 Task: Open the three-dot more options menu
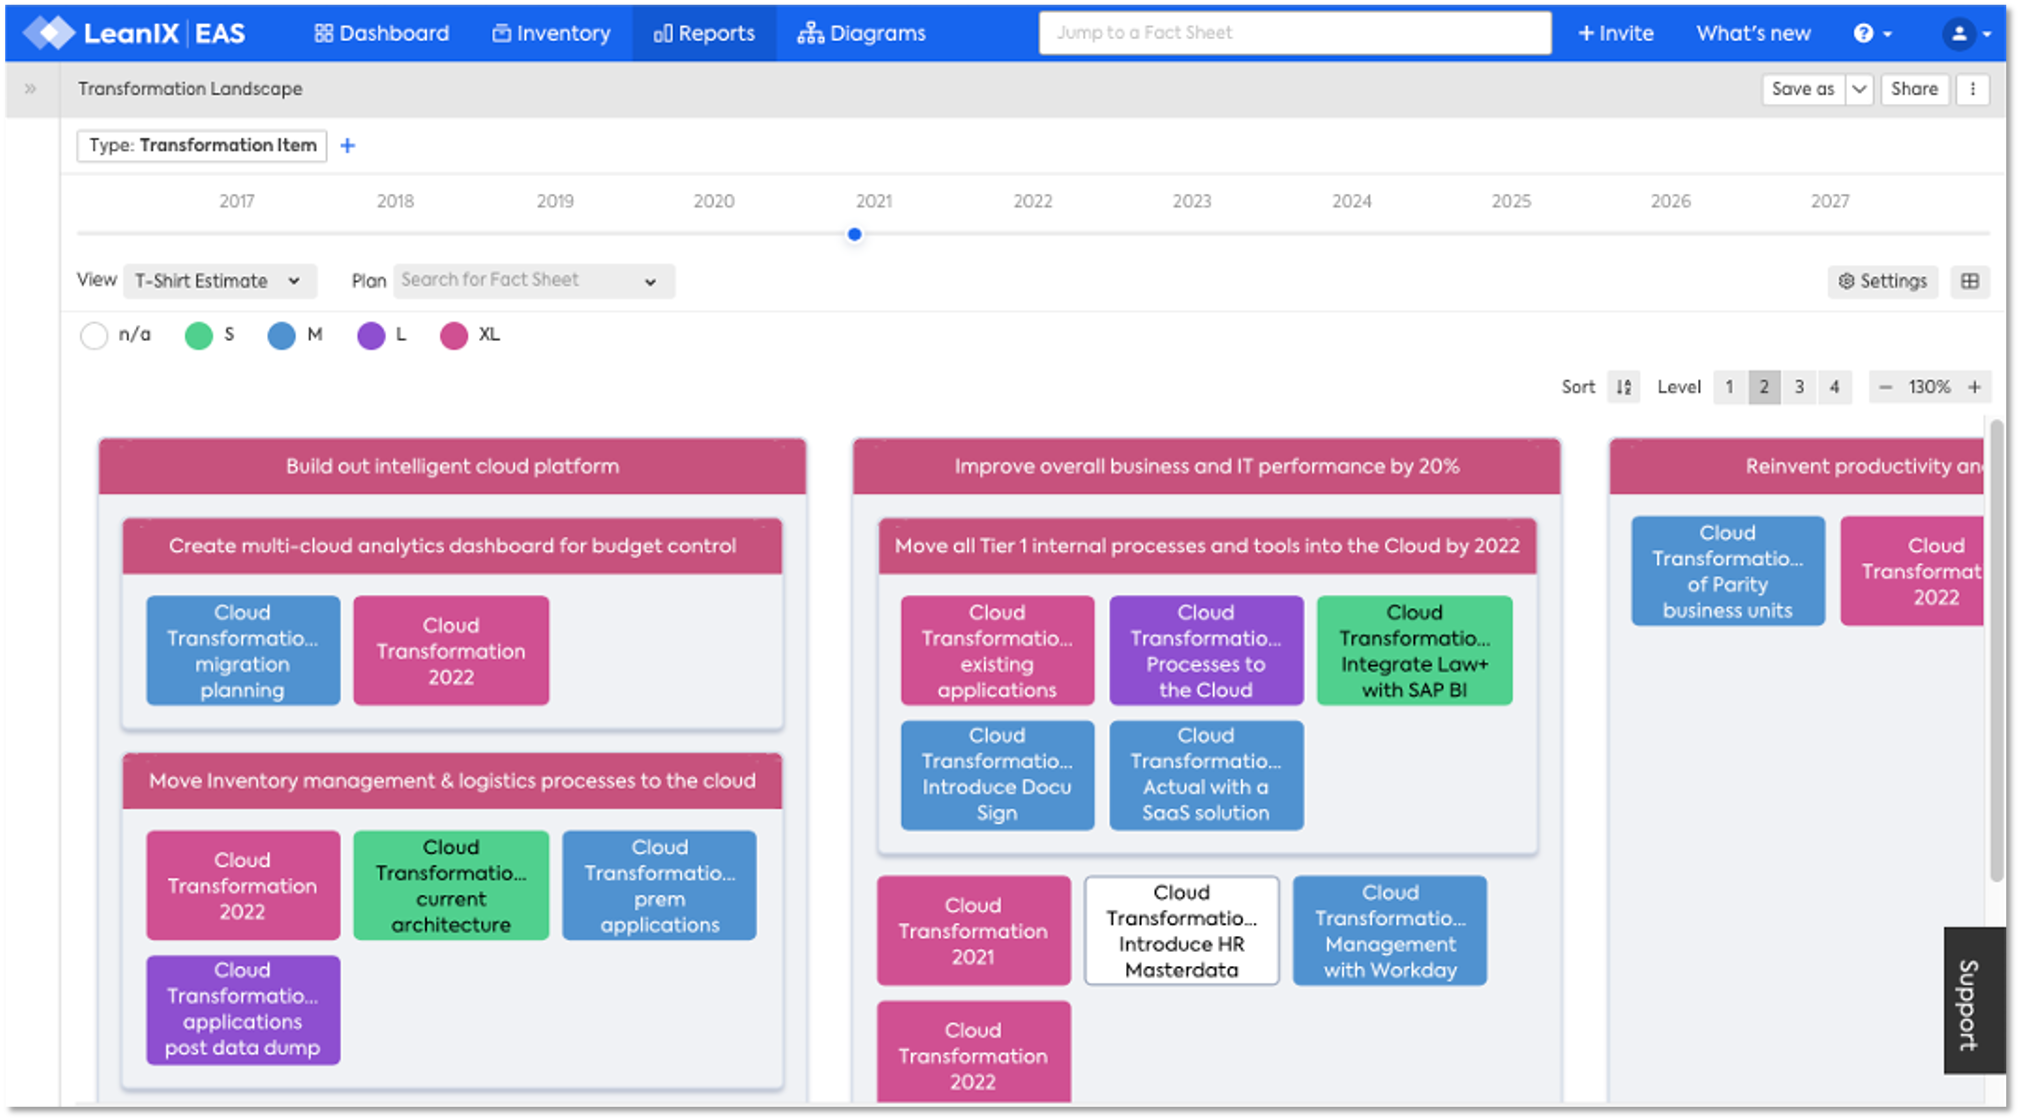pos(1972,89)
